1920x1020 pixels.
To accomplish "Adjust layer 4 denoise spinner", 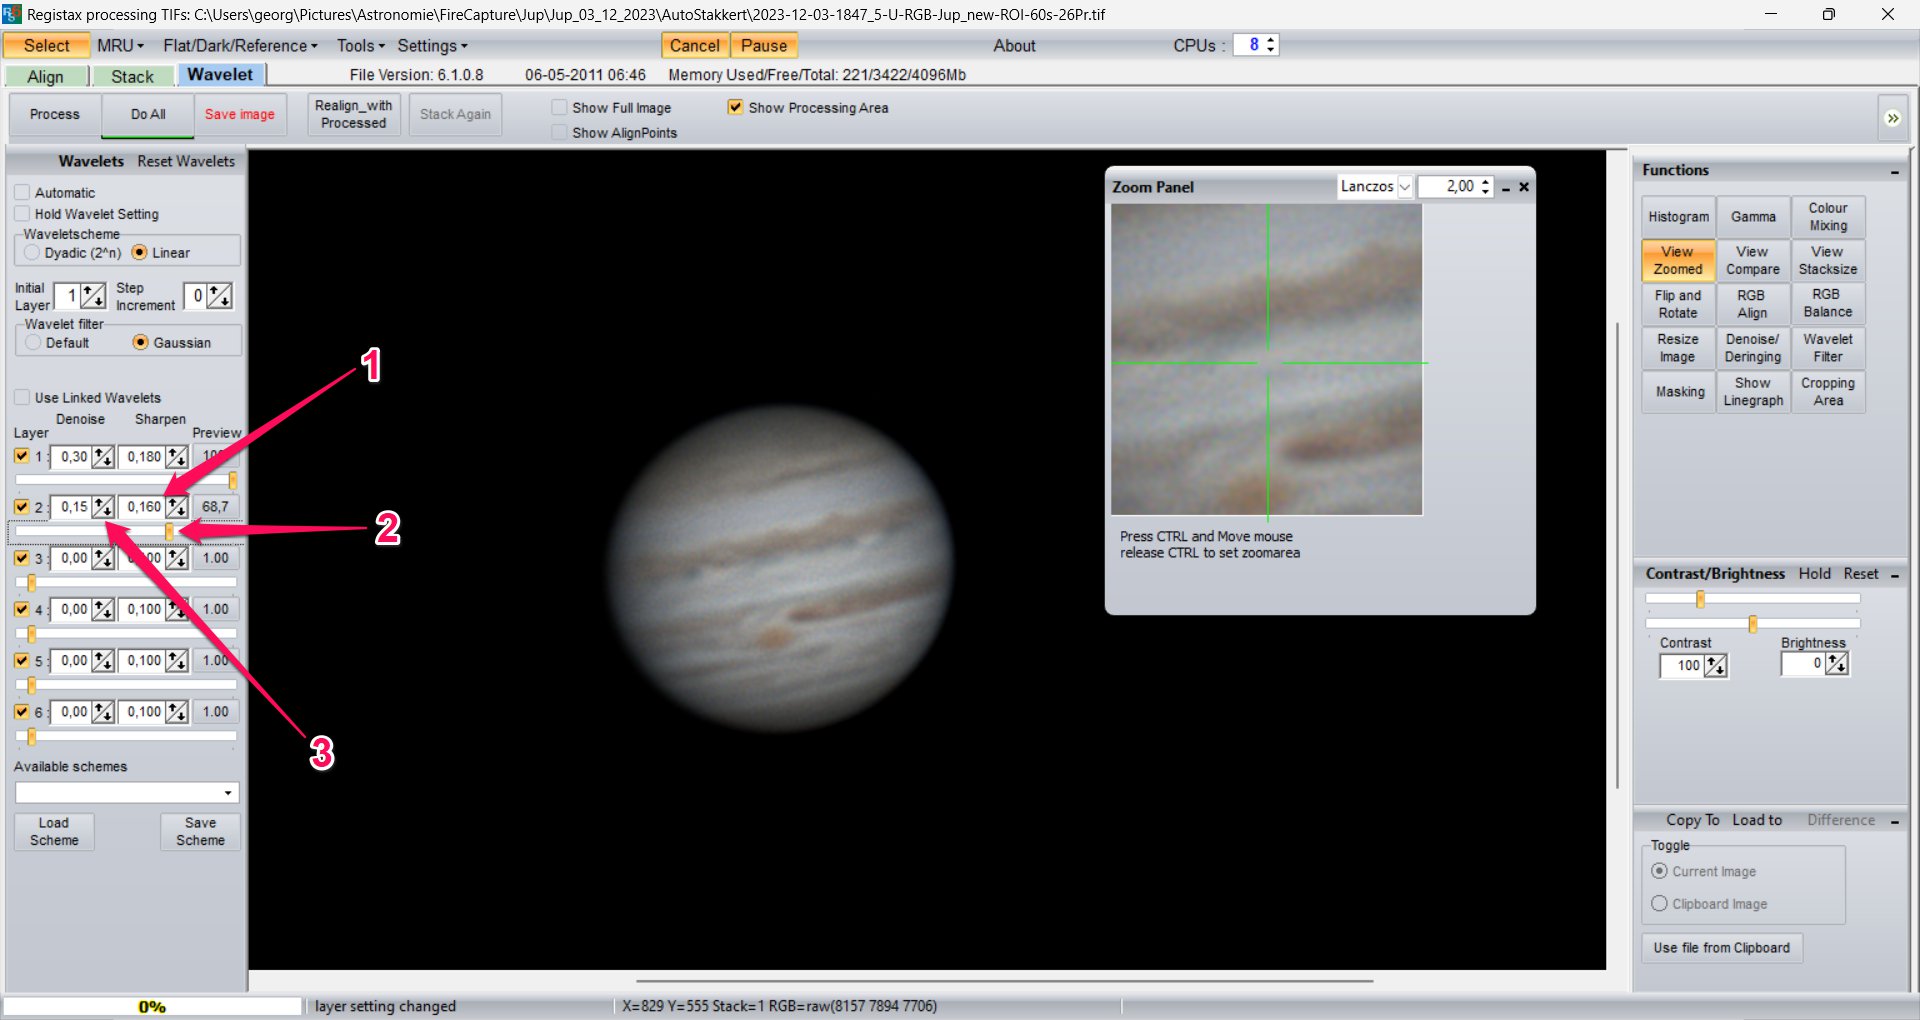I will point(103,609).
